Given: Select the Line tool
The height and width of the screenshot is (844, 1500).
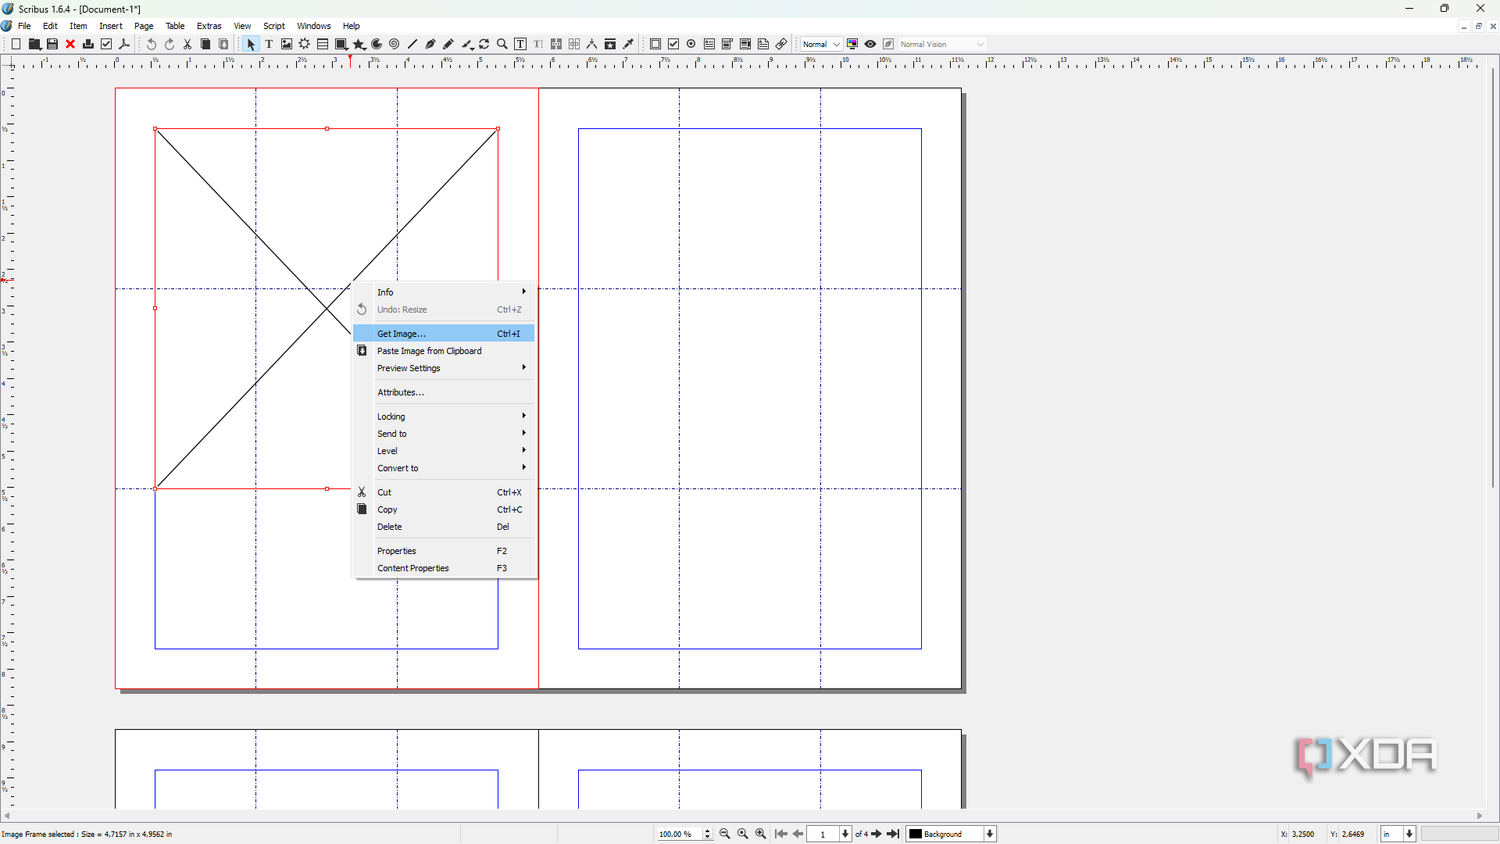Looking at the screenshot, I should (413, 44).
